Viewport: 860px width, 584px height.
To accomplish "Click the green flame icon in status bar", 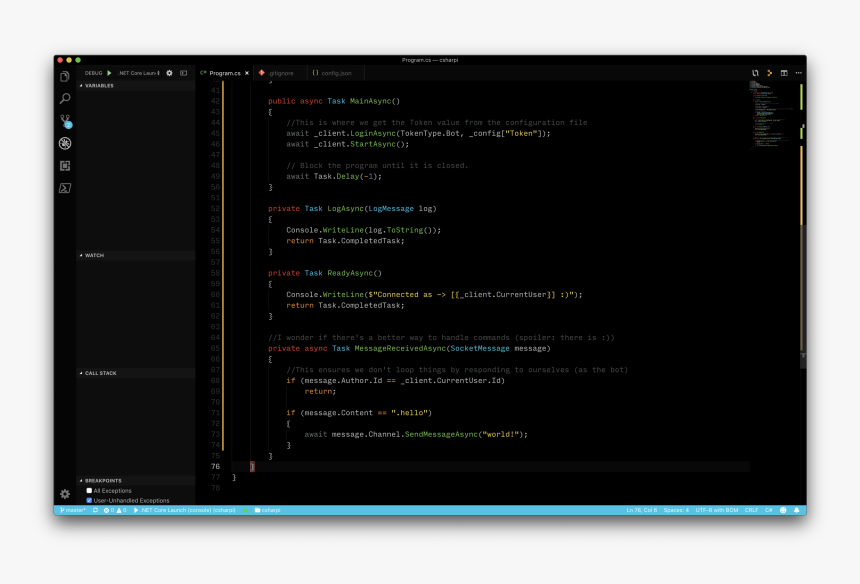I will click(246, 511).
